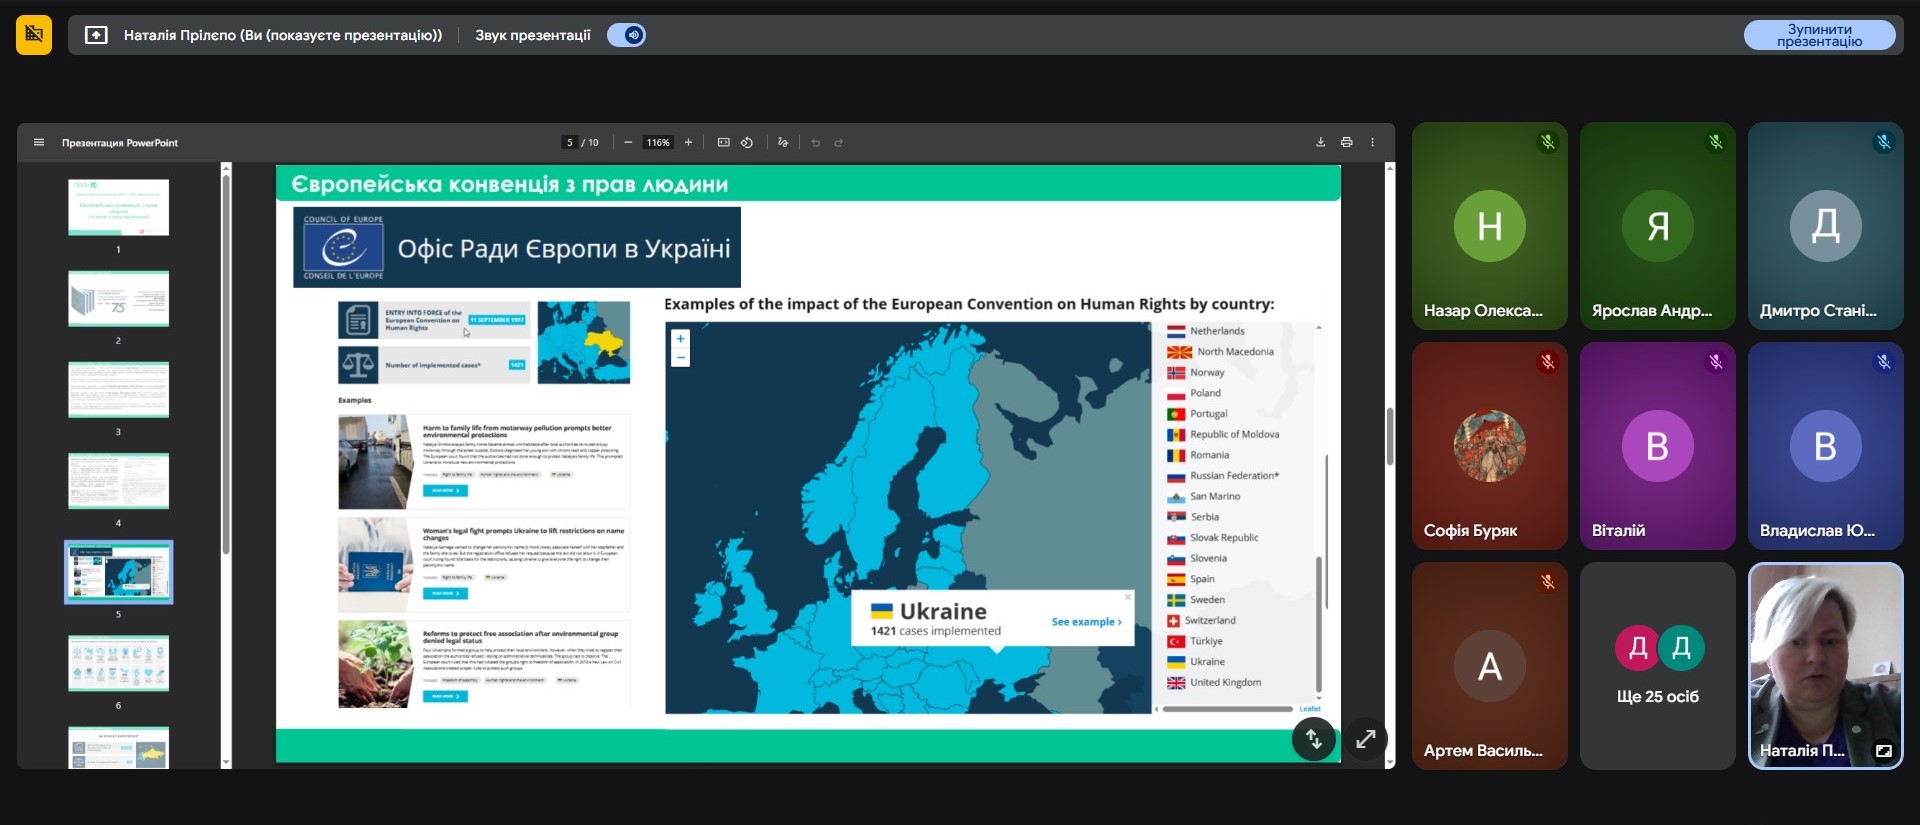
Task: Expand the Ще 25 осіб participants tile
Action: coord(1657,666)
